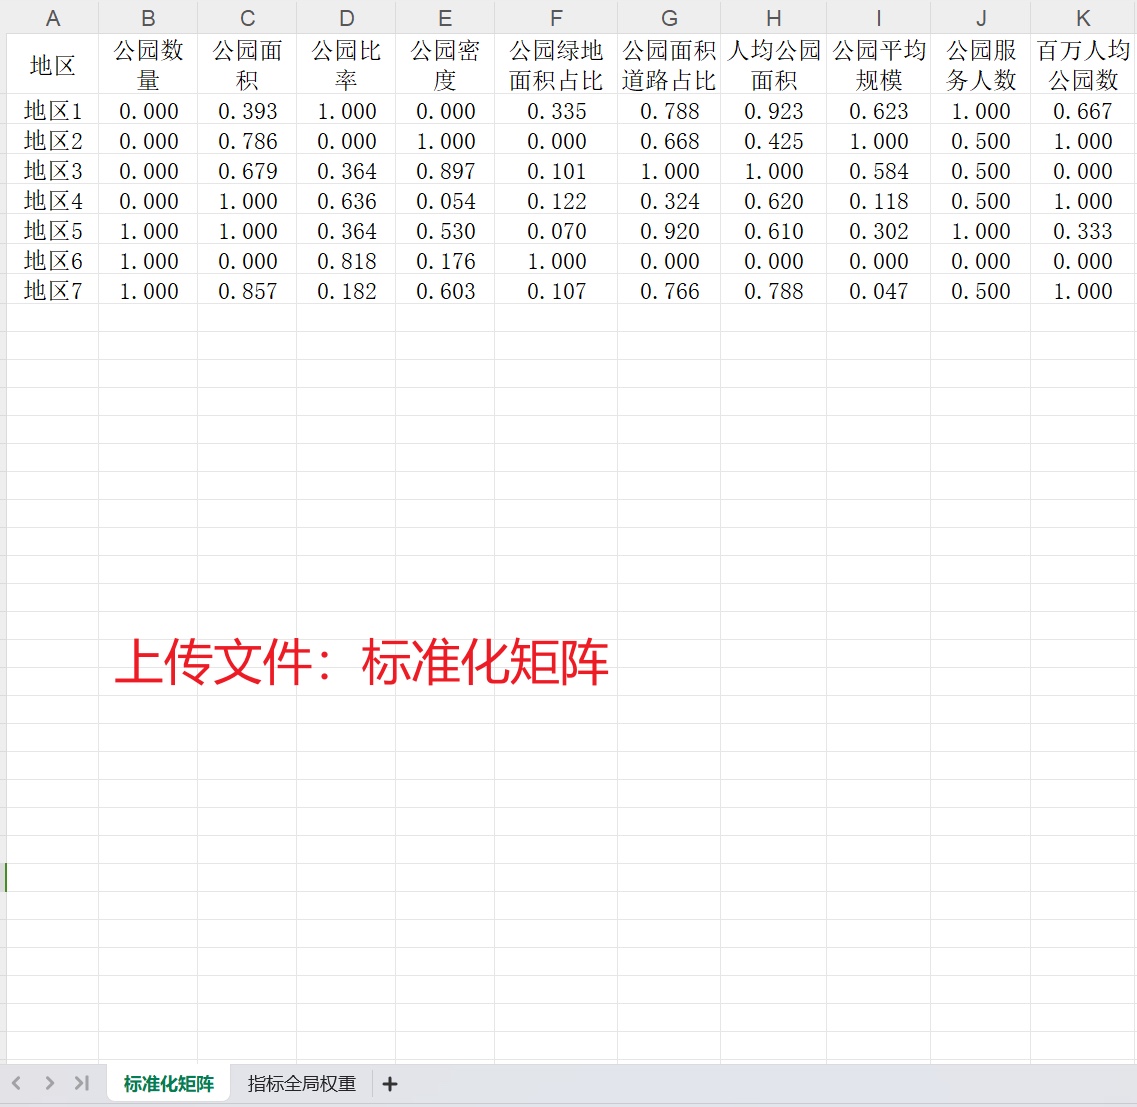The width and height of the screenshot is (1137, 1107).
Task: Select column B header
Action: pyautogui.click(x=148, y=18)
